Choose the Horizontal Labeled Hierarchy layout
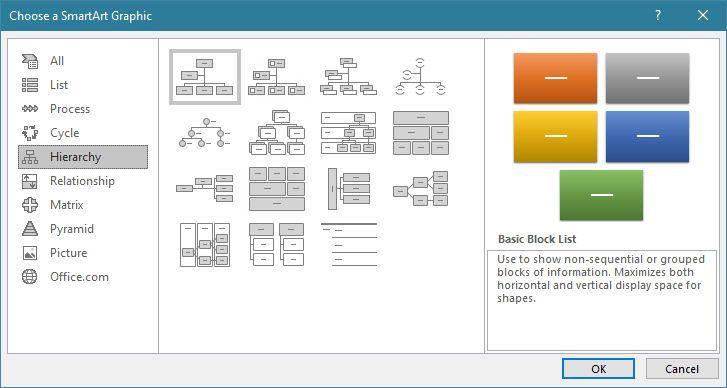 [205, 244]
